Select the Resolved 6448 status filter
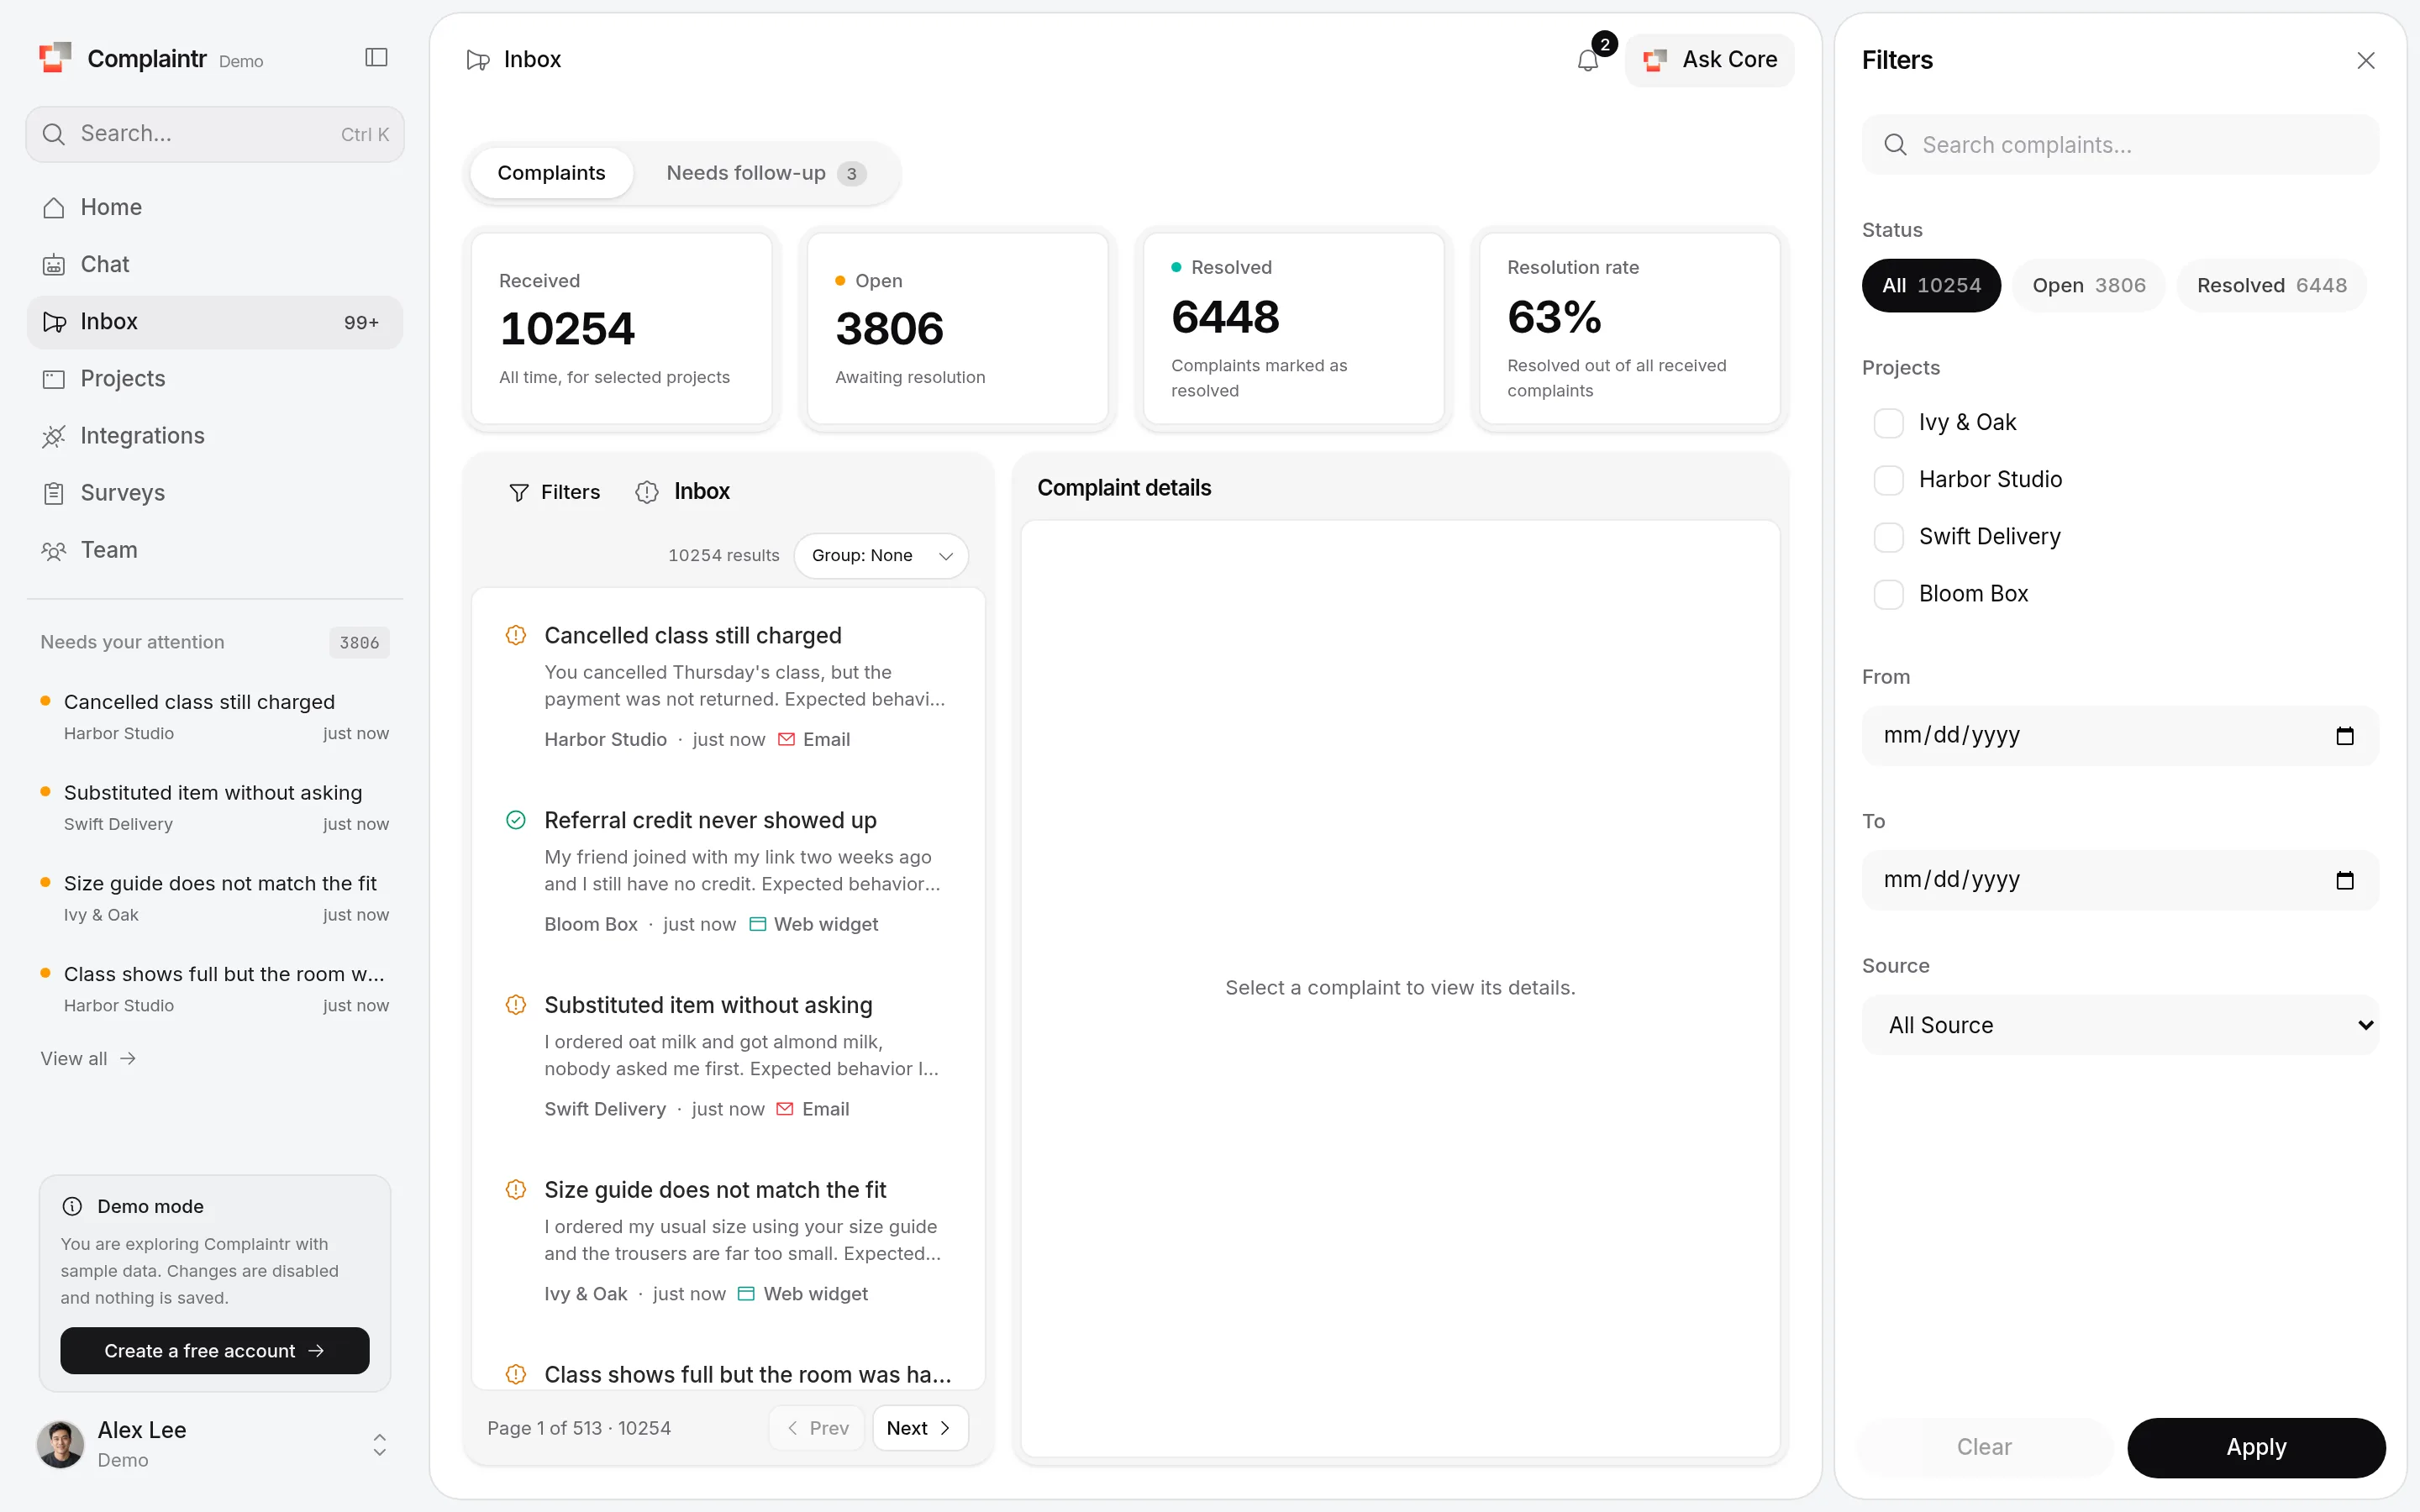 (2271, 286)
